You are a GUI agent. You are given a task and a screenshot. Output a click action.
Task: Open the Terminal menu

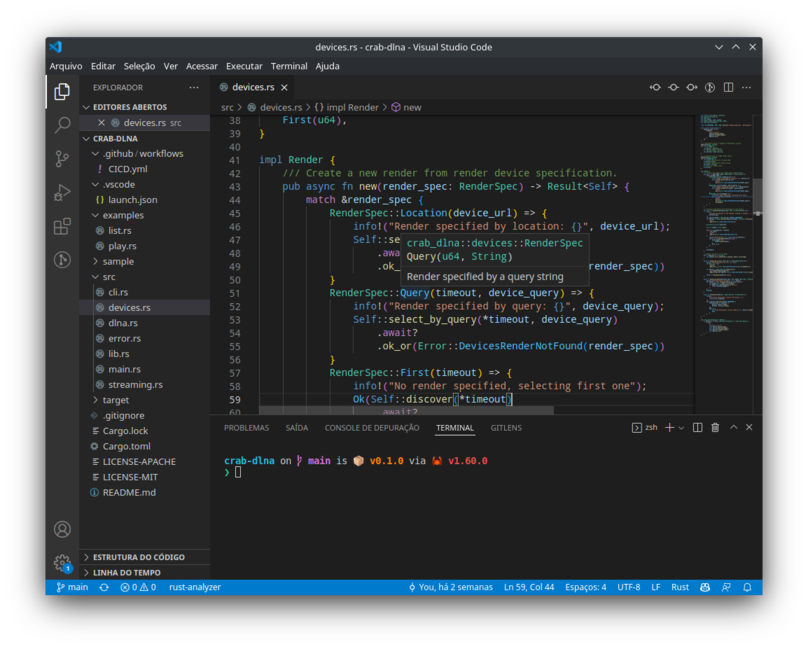289,66
